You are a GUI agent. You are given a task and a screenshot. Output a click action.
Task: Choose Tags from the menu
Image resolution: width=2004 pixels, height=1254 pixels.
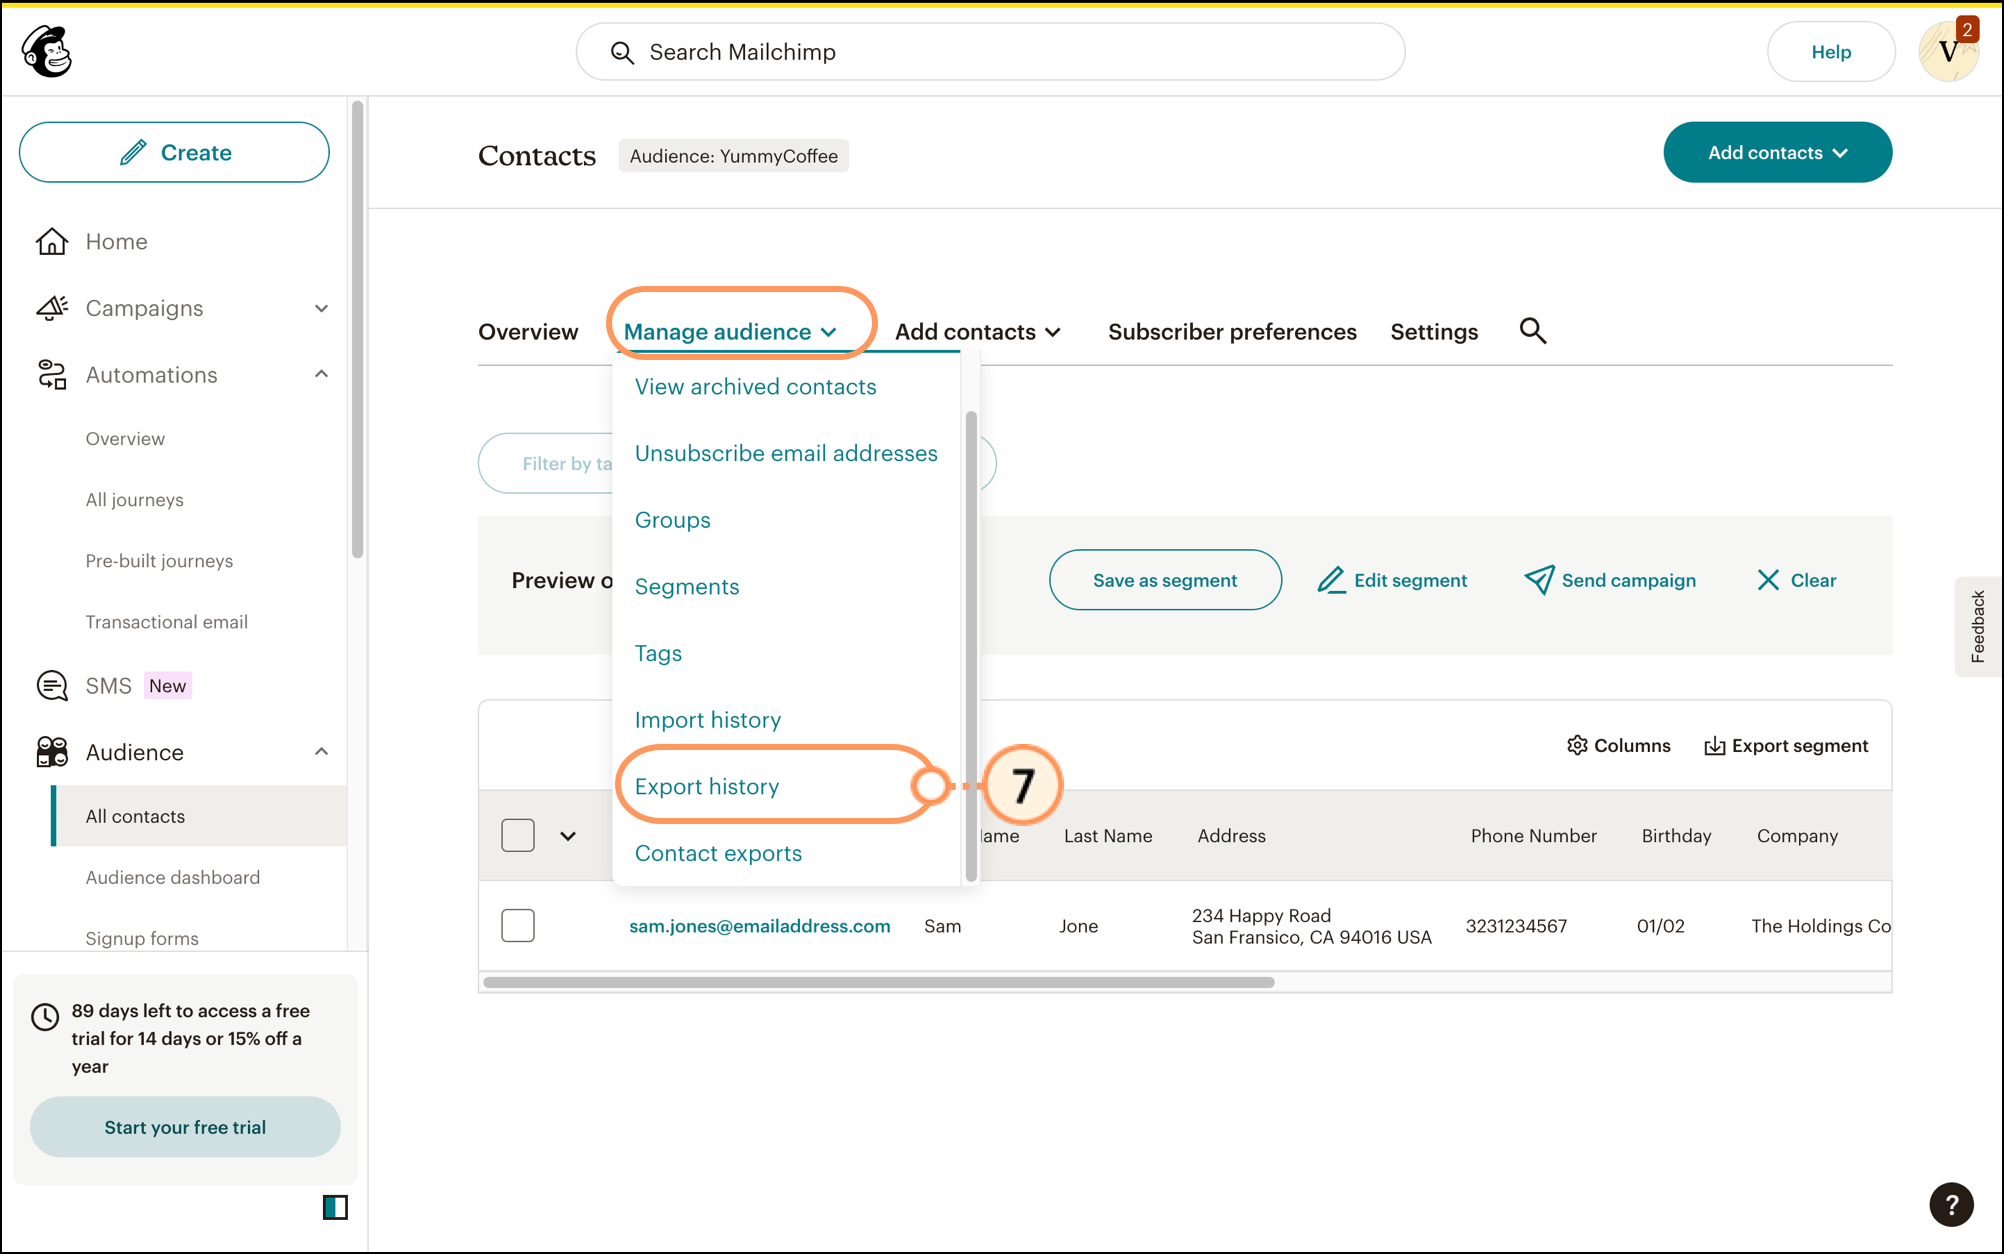pos(658,654)
